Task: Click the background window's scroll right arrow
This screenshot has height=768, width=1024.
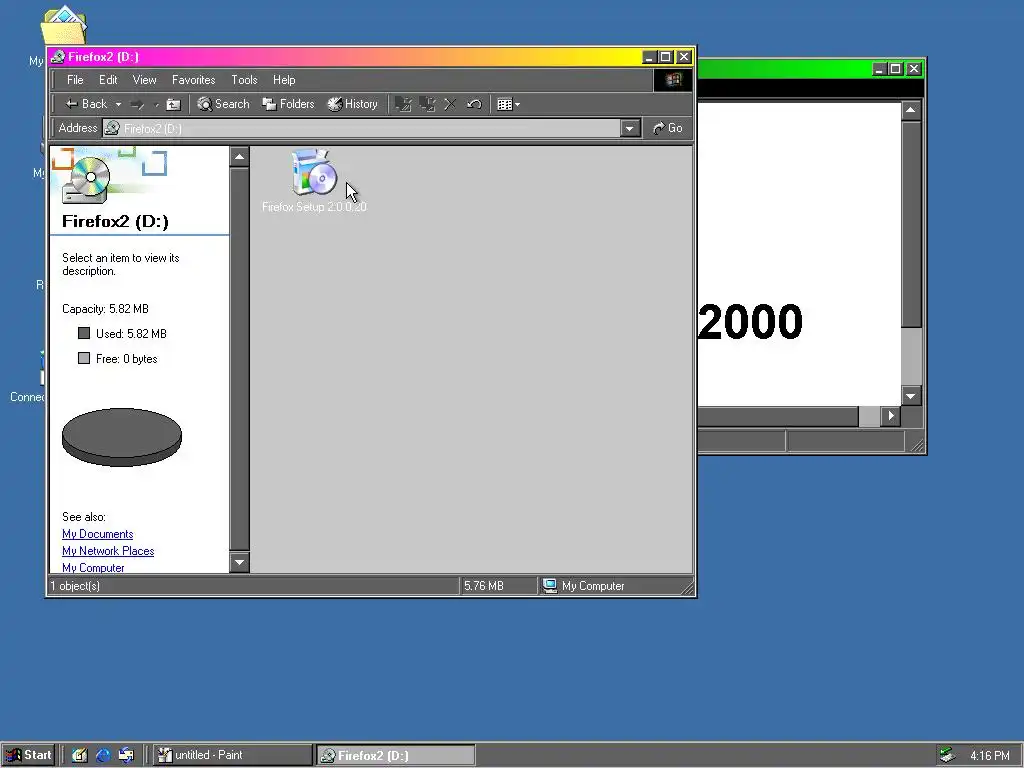Action: 891,416
